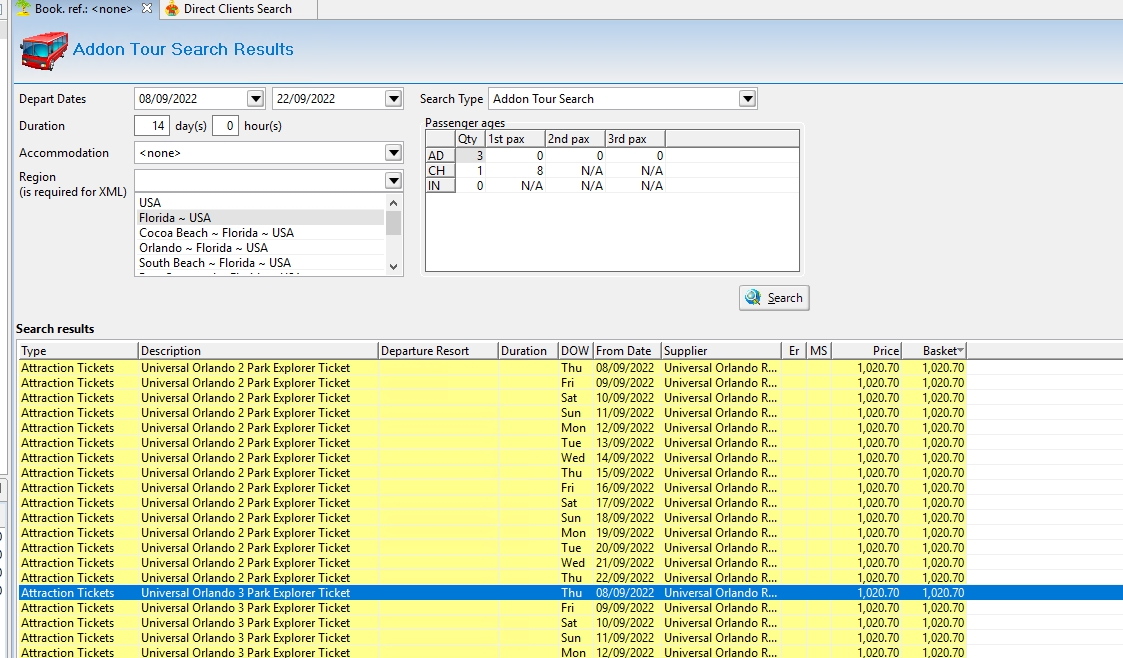The height and width of the screenshot is (658, 1123).
Task: Click the red bus Addon Tour icon
Action: coord(44,50)
